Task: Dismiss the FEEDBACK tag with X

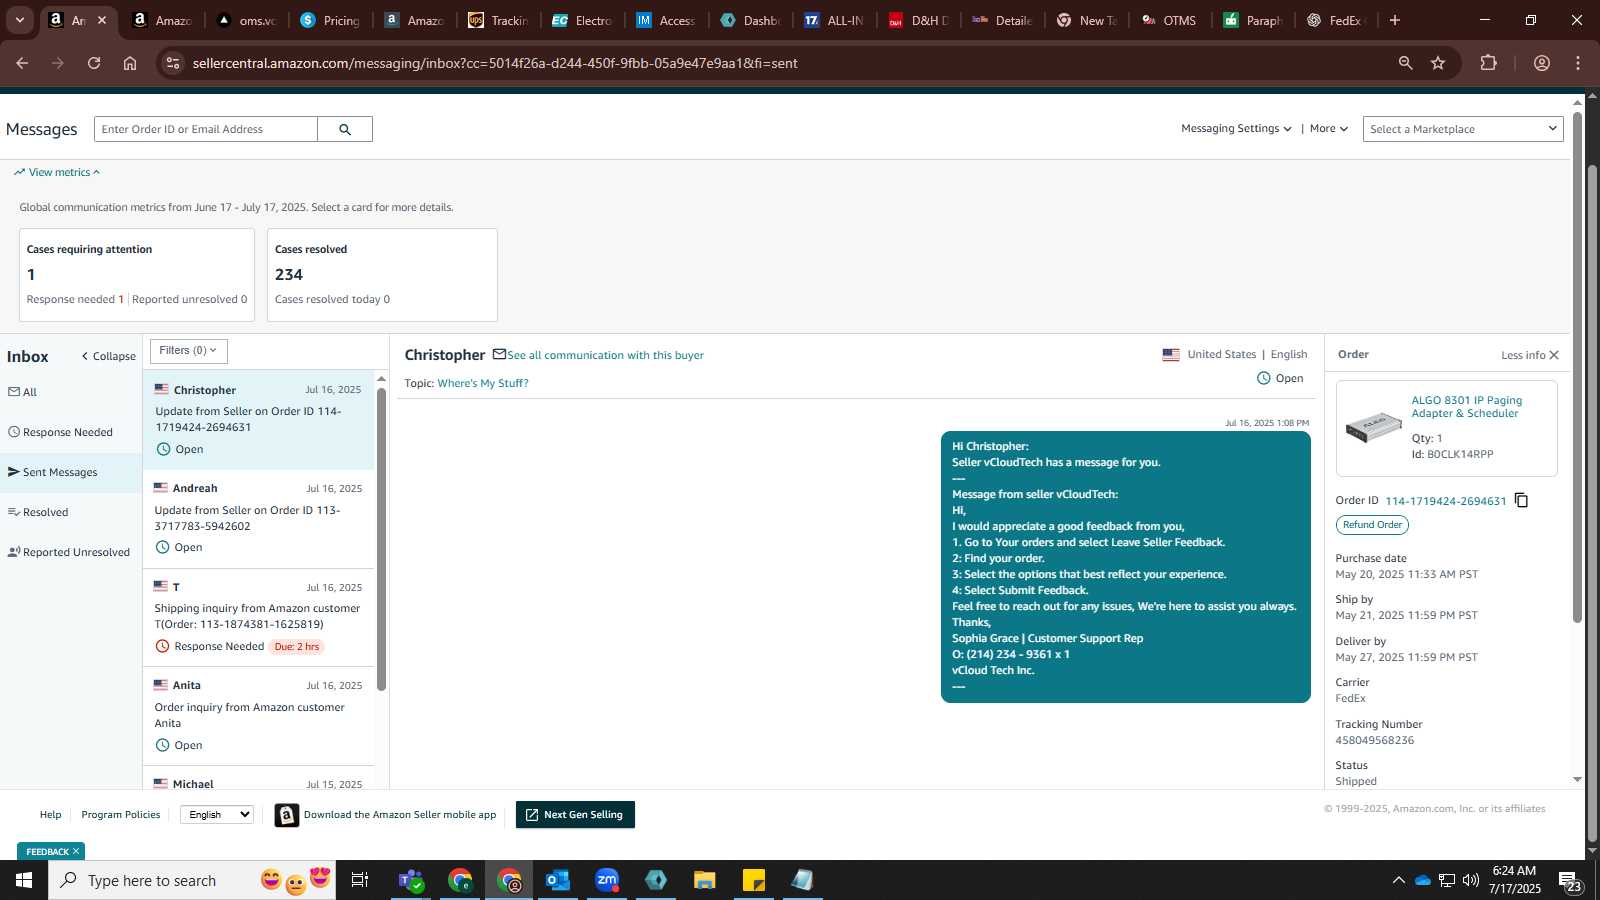Action: pyautogui.click(x=76, y=851)
